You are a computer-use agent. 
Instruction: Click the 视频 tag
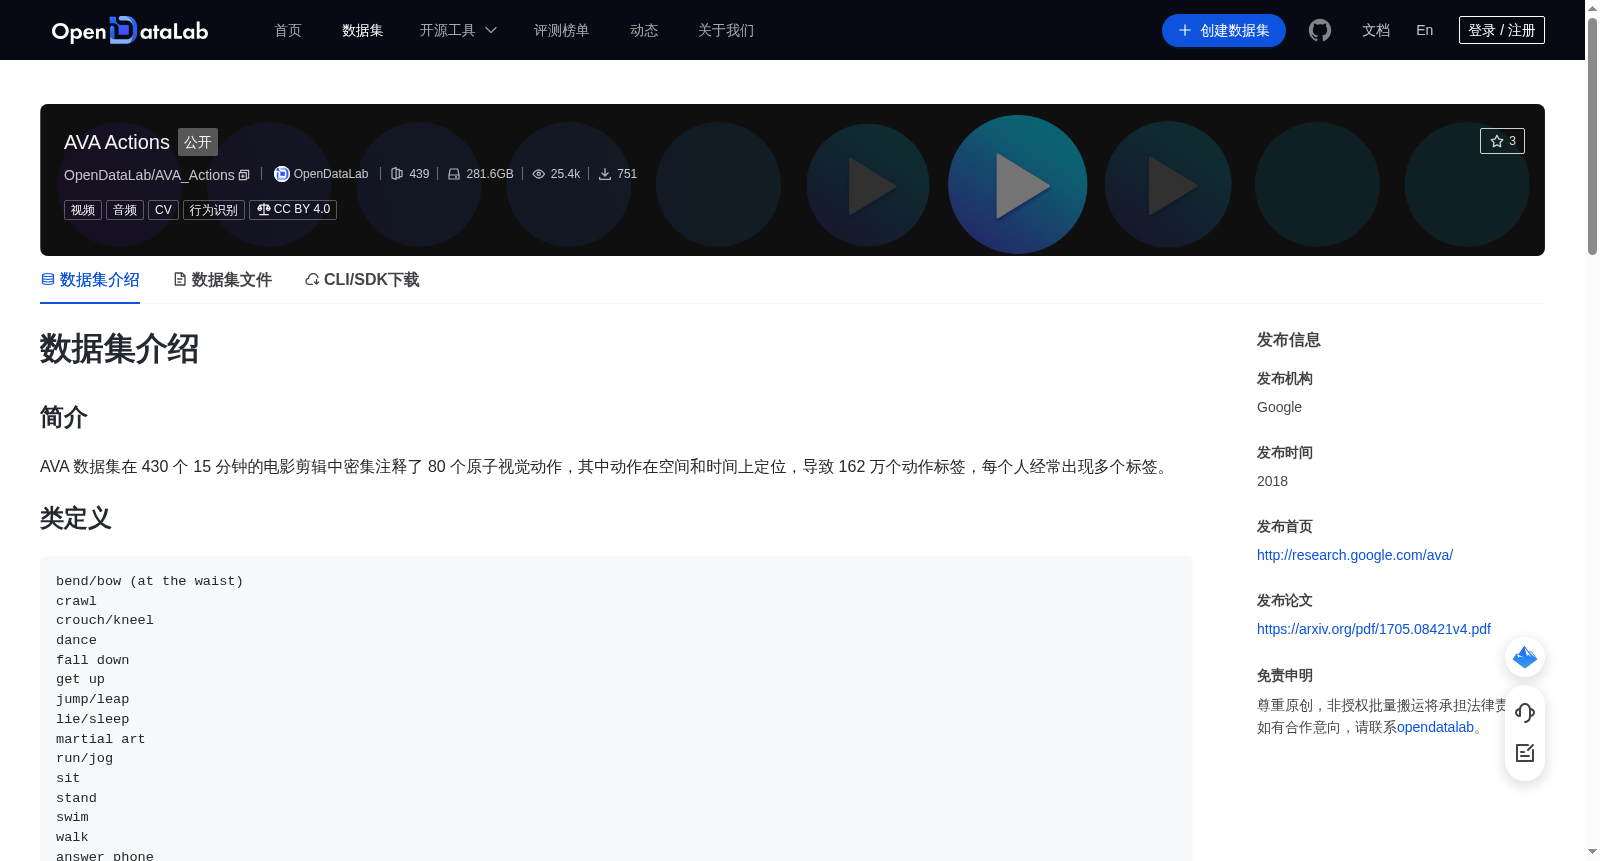pos(83,210)
